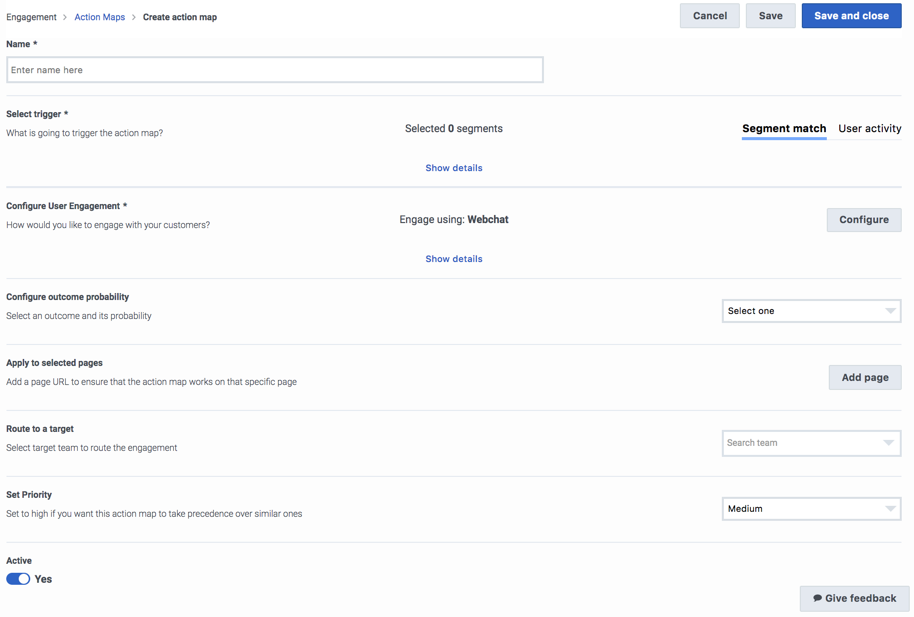Show details under Engage using Webchat
The image size is (914, 617).
click(454, 259)
